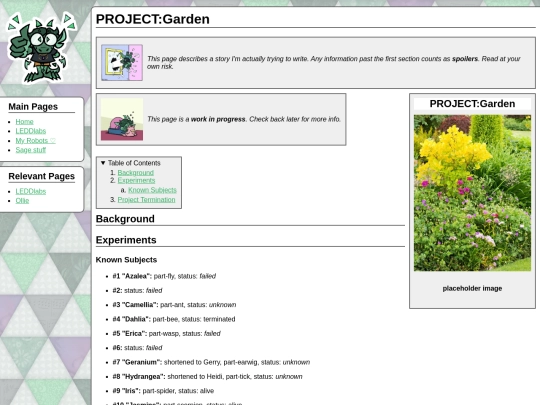Go to Home in Main Pages
540x405 pixels.
click(24, 122)
